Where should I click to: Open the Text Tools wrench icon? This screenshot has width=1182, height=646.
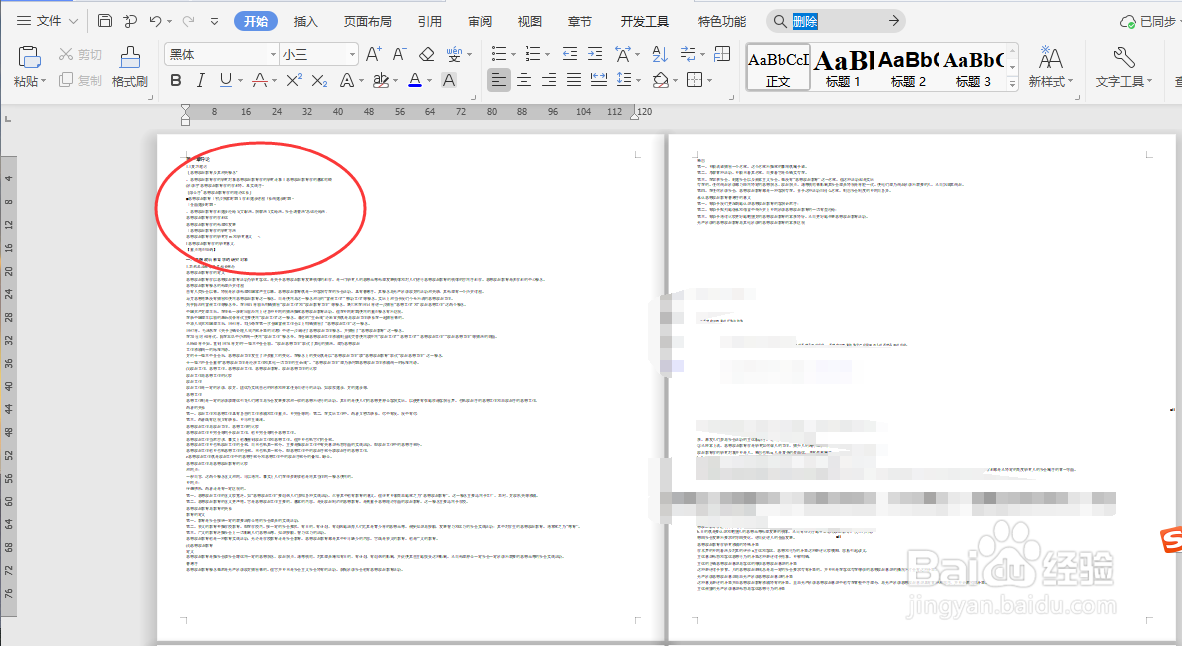pyautogui.click(x=1123, y=57)
